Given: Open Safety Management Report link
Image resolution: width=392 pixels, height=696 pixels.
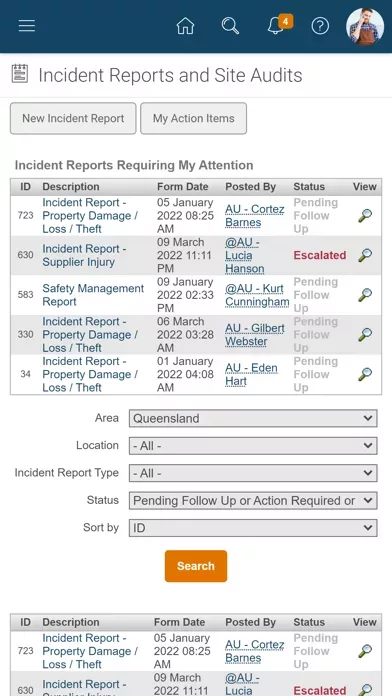Looking at the screenshot, I should coord(93,295).
